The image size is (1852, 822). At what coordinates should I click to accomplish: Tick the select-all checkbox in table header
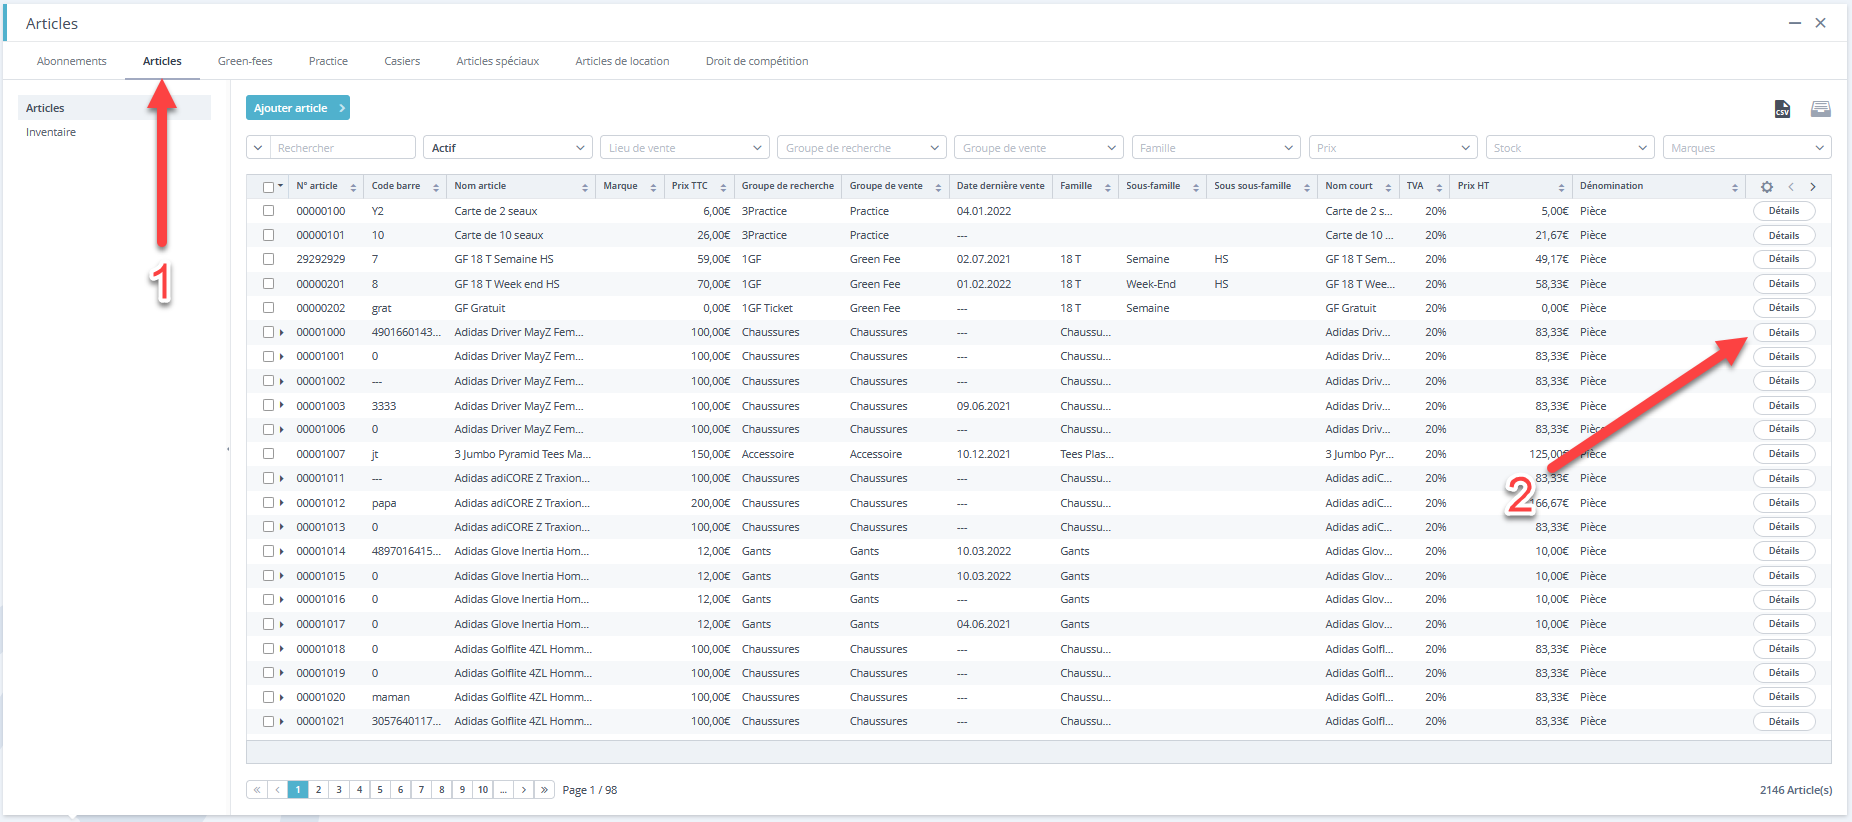pos(268,187)
